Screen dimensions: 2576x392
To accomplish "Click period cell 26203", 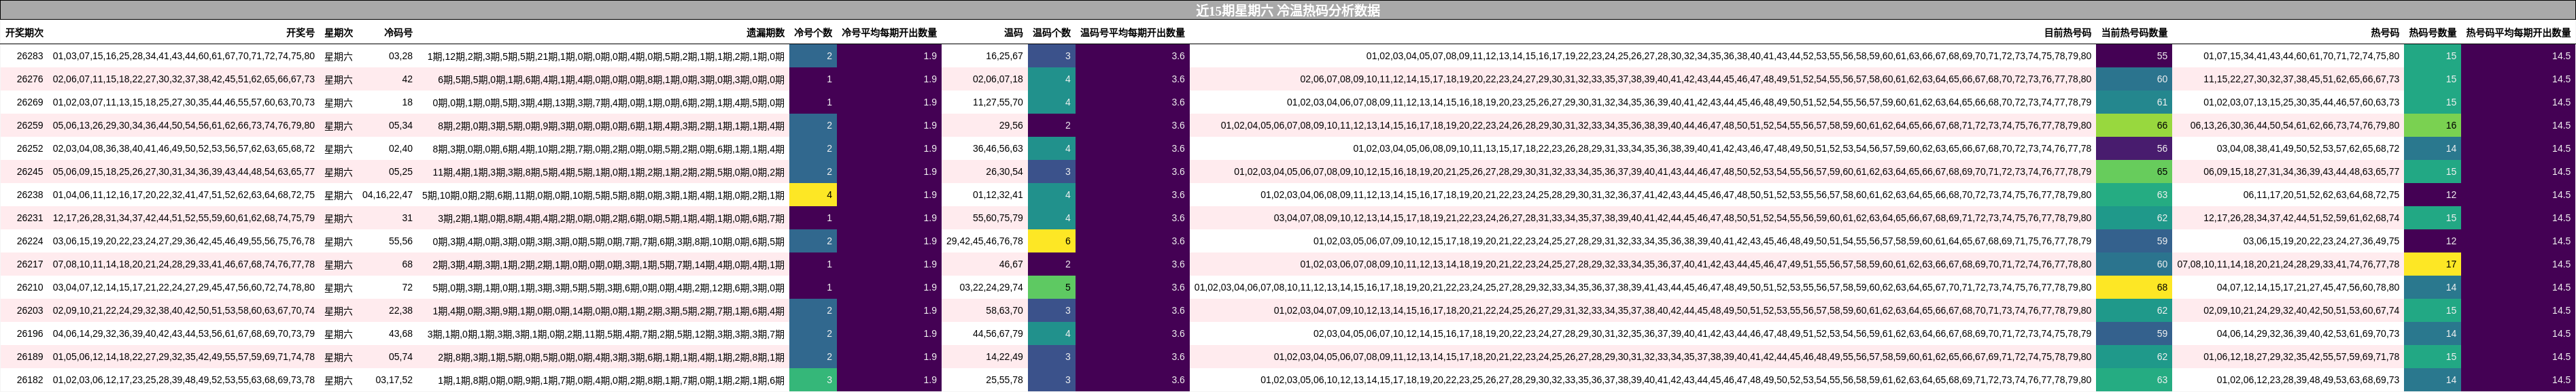I will [30, 311].
